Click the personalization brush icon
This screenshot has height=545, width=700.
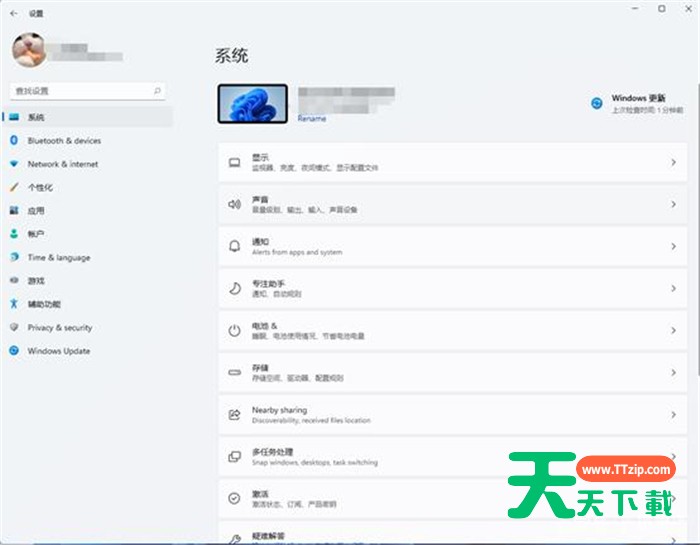[14, 187]
